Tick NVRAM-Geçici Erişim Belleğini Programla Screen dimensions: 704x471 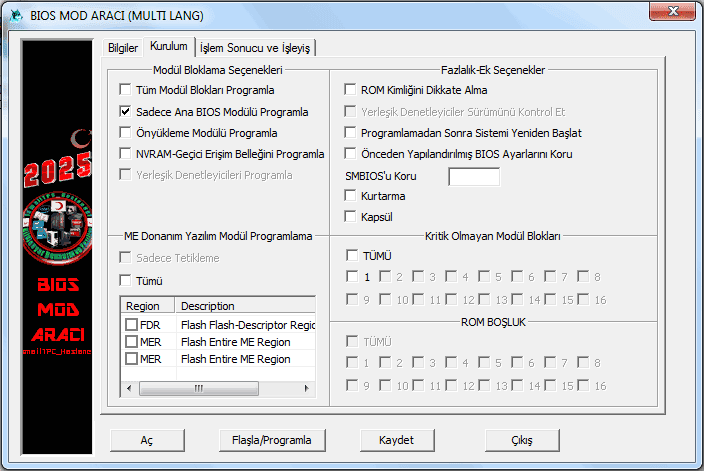click(126, 154)
